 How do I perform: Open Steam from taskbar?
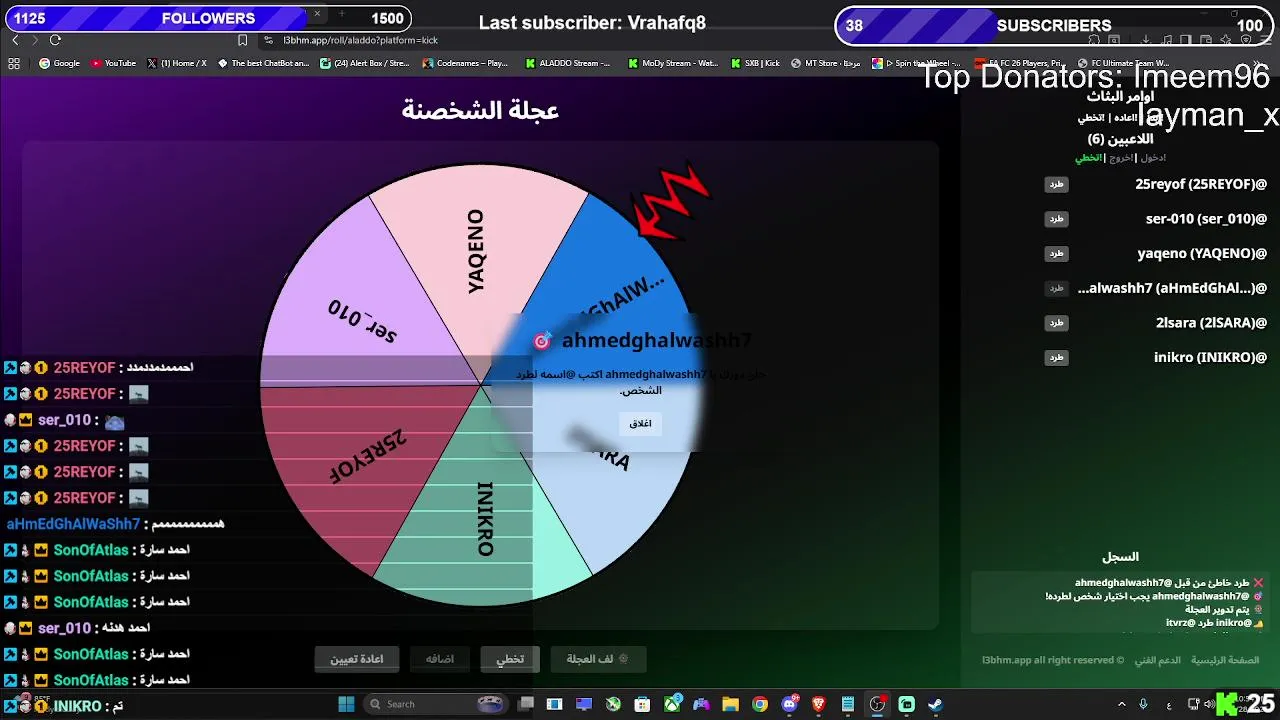935,704
